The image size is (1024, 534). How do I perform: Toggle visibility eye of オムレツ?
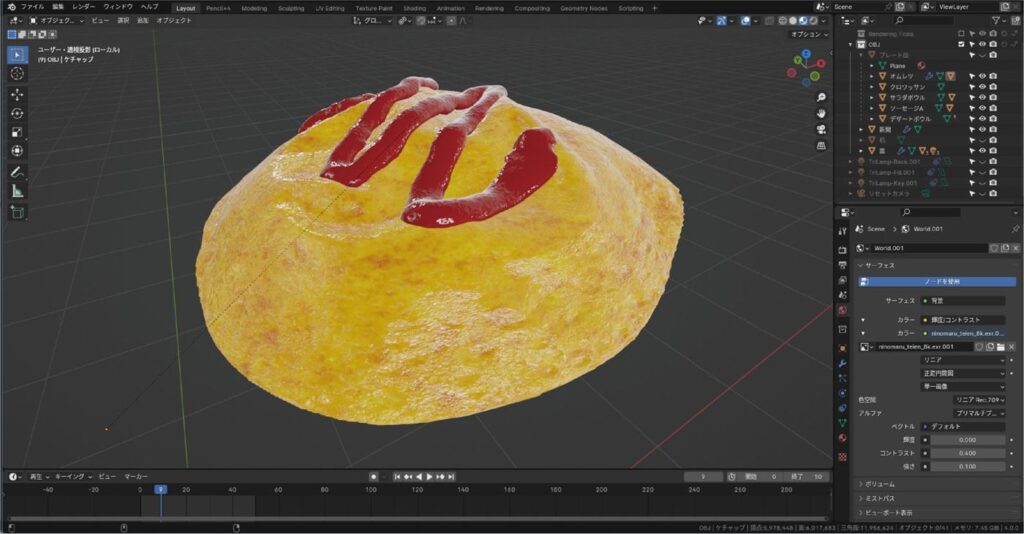[982, 76]
